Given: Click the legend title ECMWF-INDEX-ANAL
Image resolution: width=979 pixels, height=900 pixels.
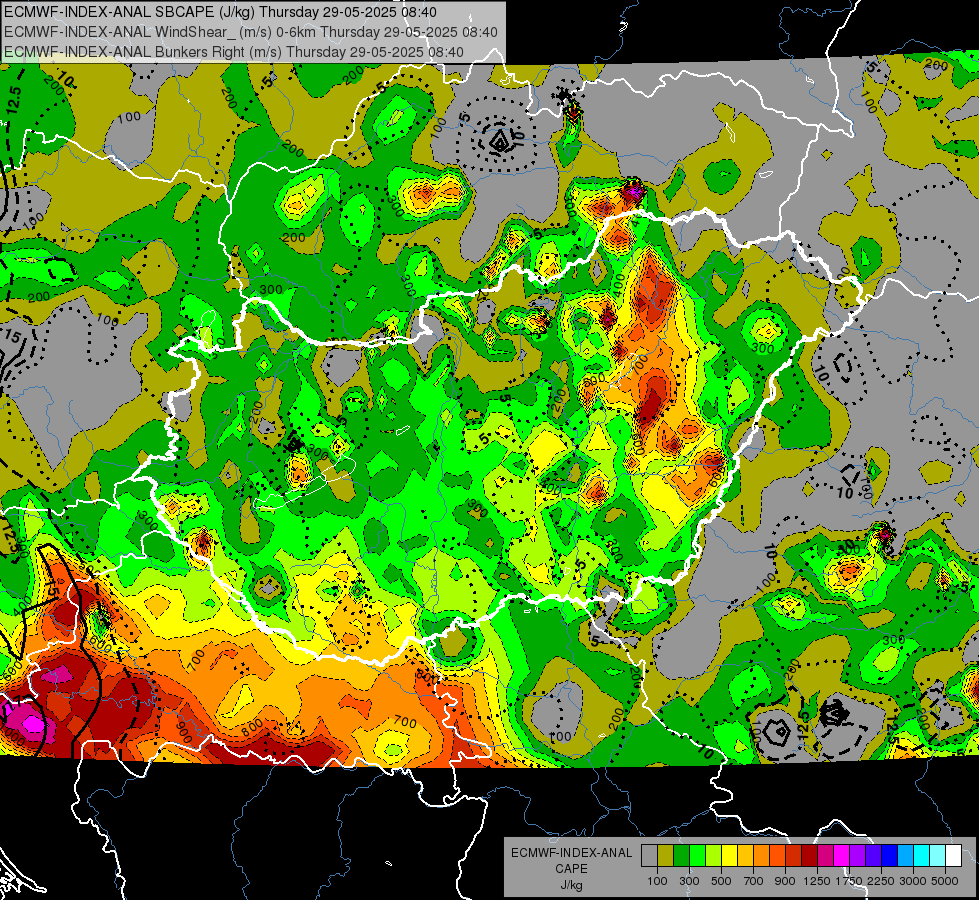Looking at the screenshot, I should click(571, 853).
